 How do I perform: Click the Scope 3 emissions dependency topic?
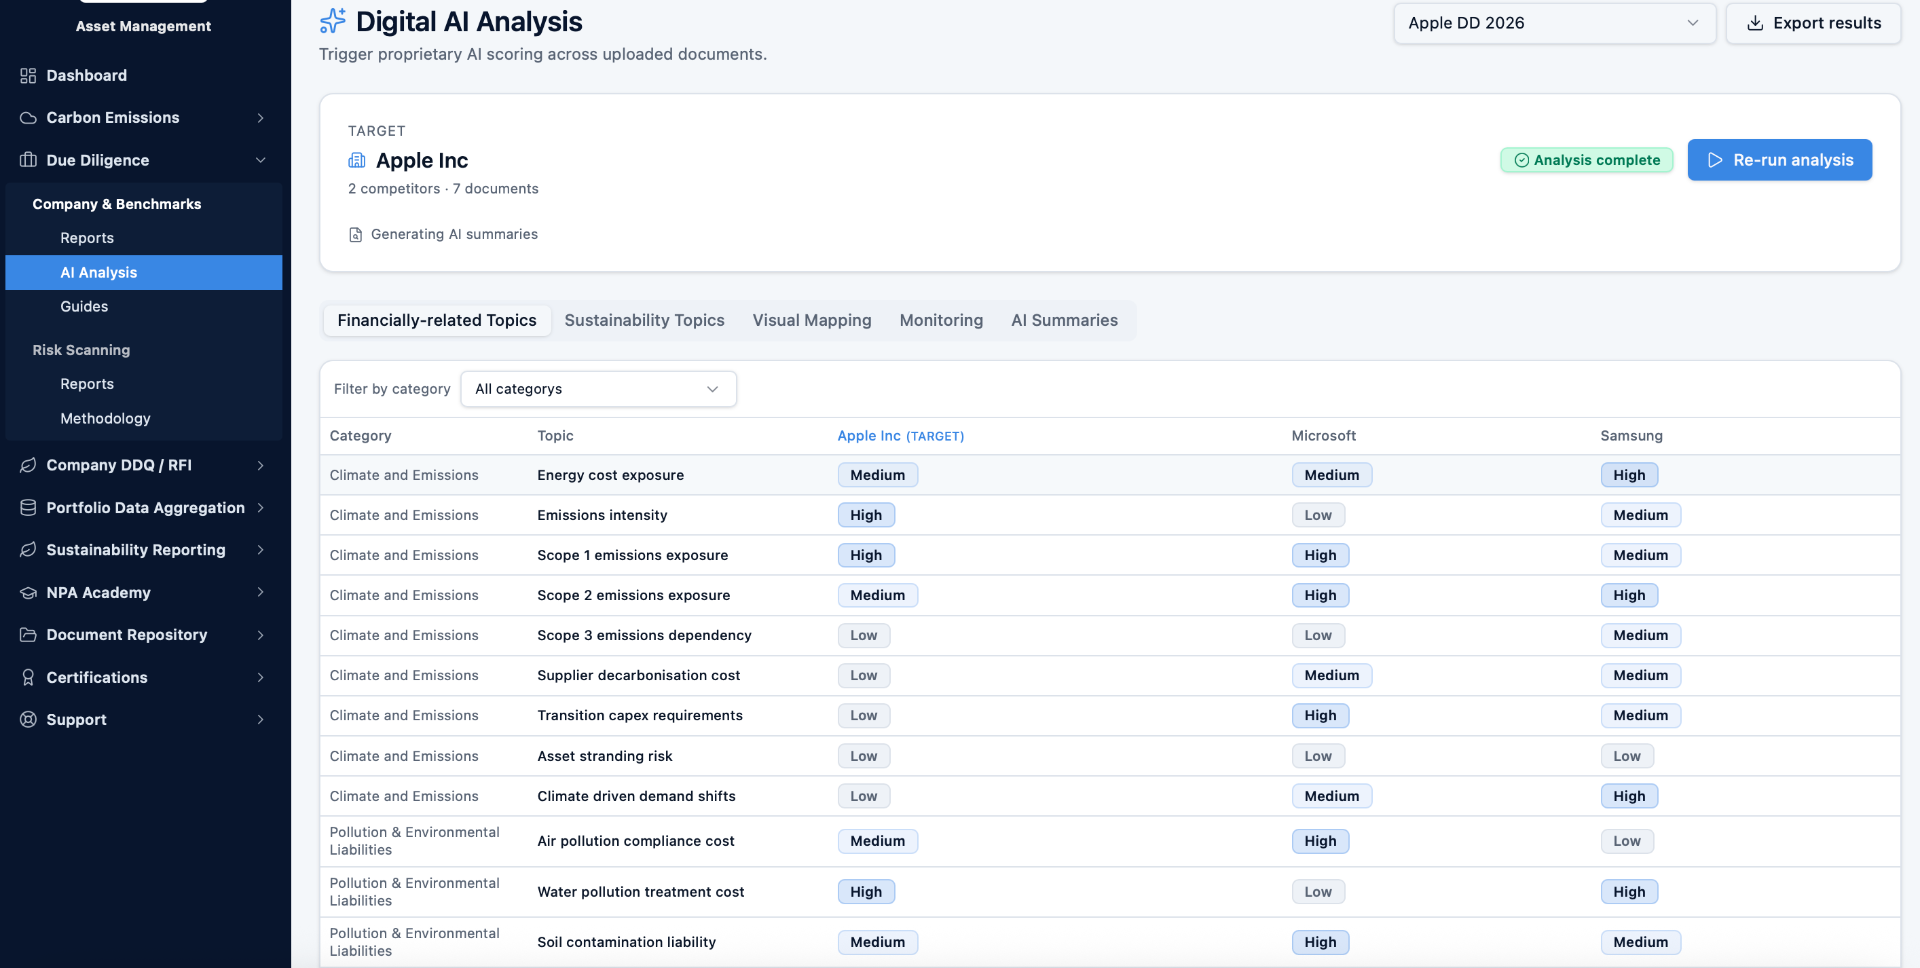tap(644, 636)
